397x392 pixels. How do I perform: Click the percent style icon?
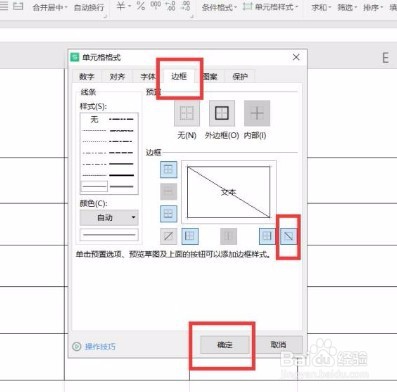pyautogui.click(x=141, y=6)
